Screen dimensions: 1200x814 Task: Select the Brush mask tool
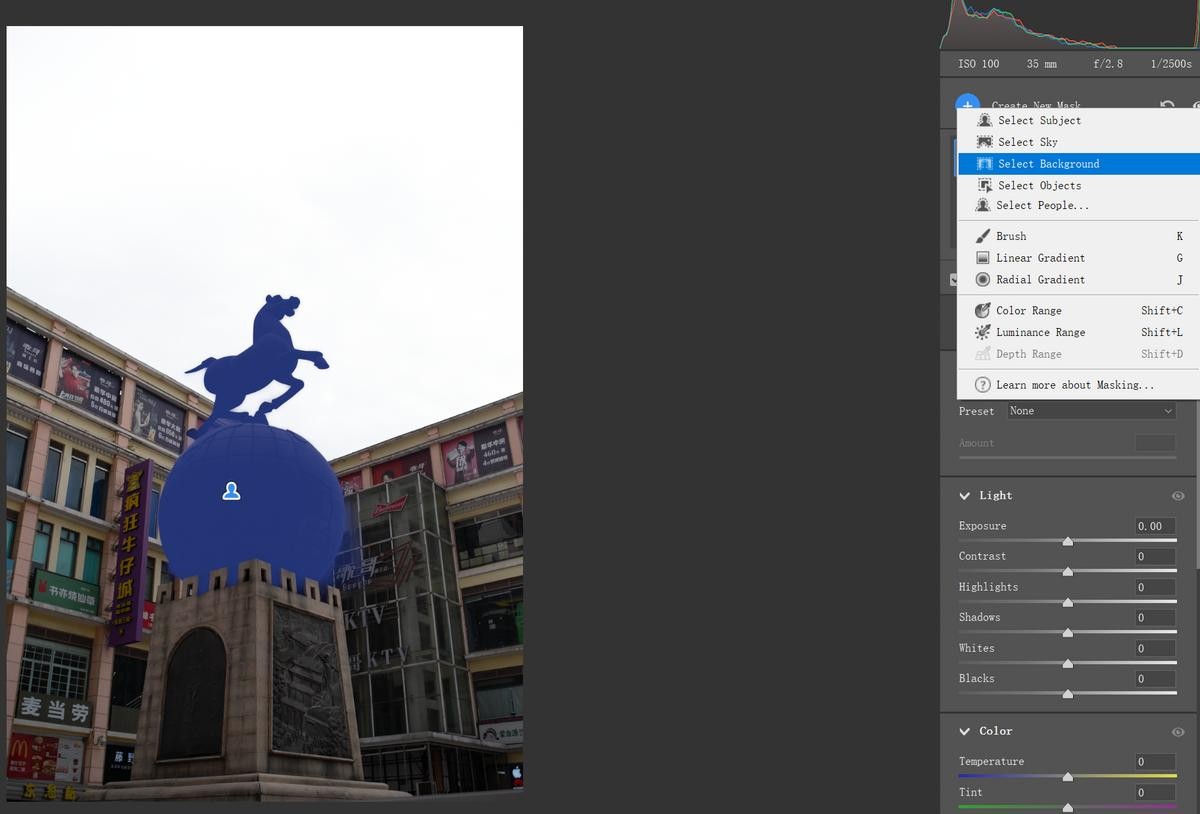coord(1010,236)
